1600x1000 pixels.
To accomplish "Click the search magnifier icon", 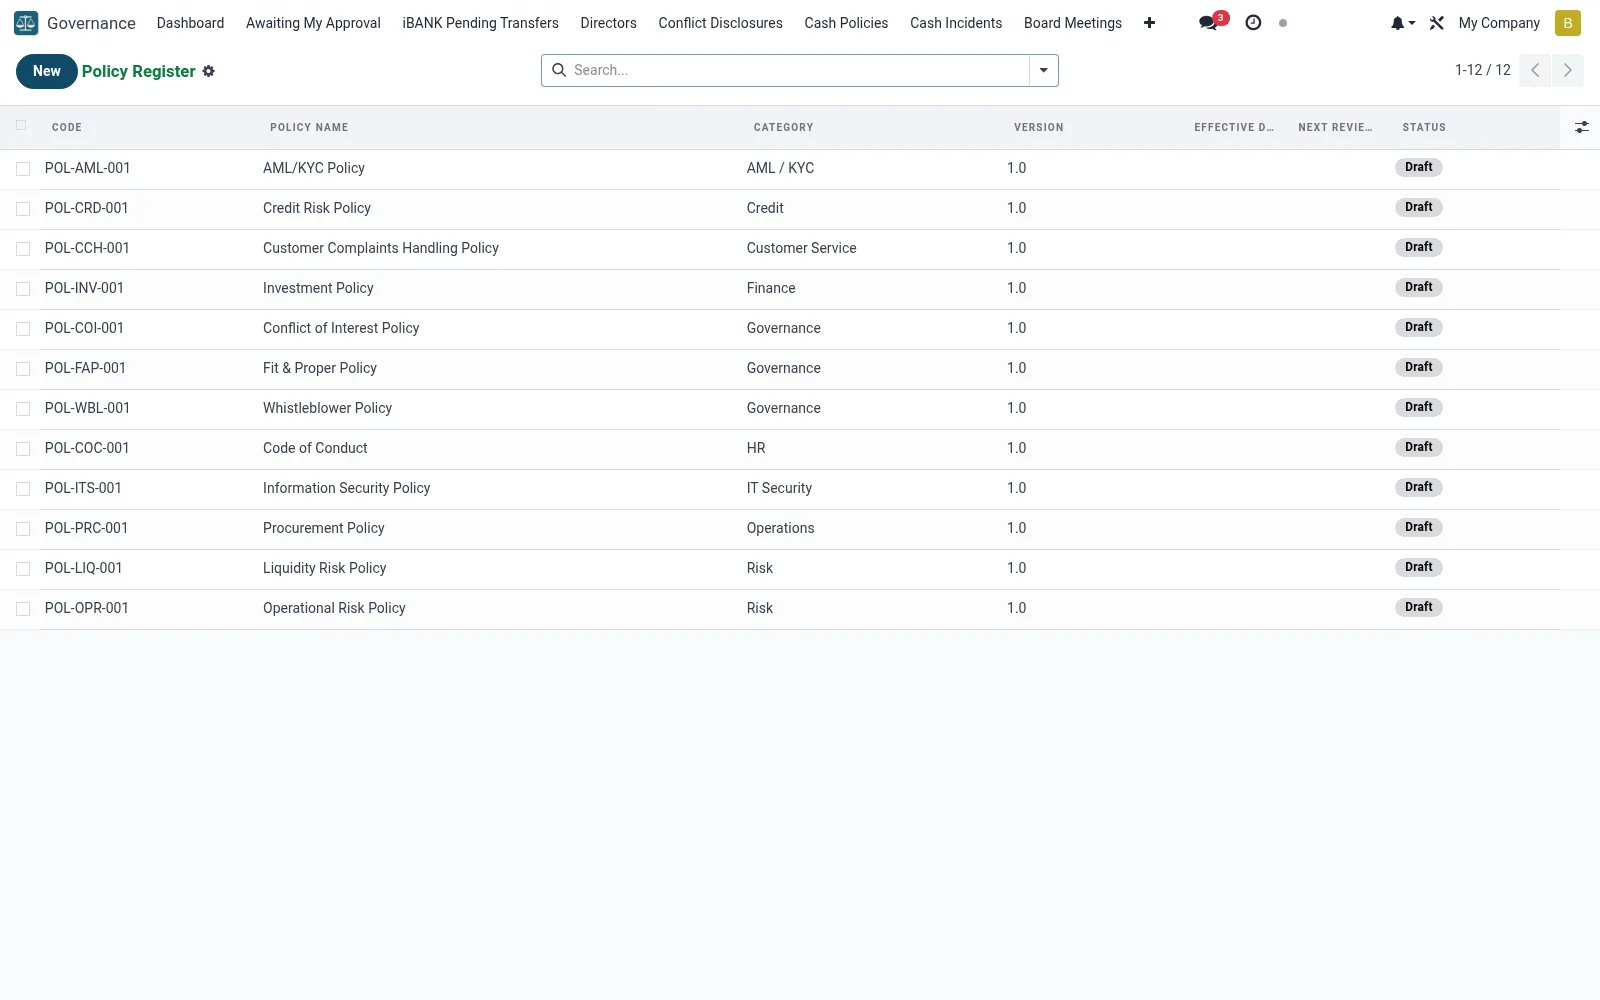I will pos(559,70).
